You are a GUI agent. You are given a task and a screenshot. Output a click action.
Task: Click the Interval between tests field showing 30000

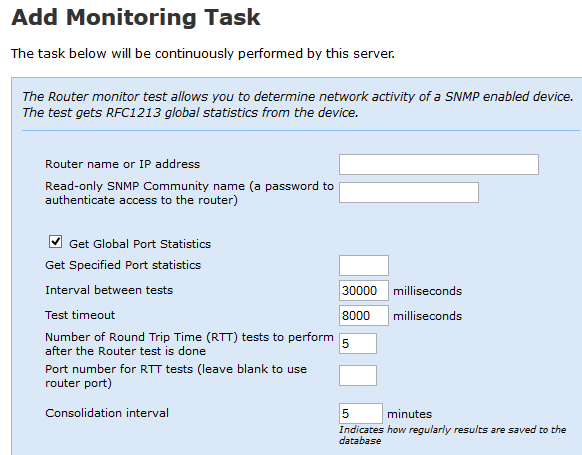[x=364, y=291]
